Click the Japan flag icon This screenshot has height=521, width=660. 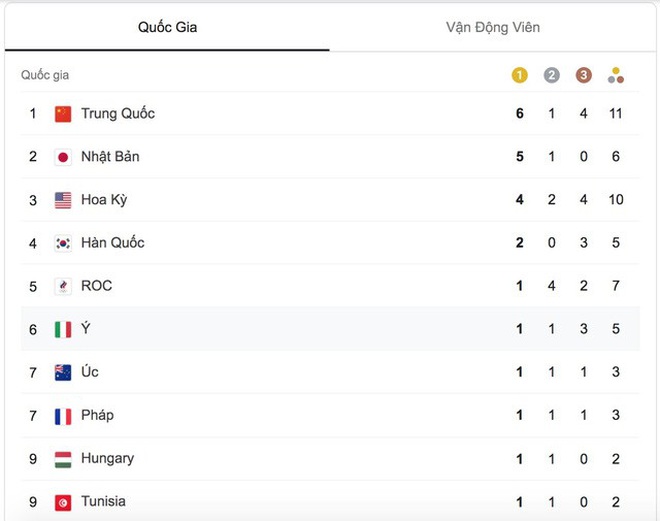tap(63, 157)
